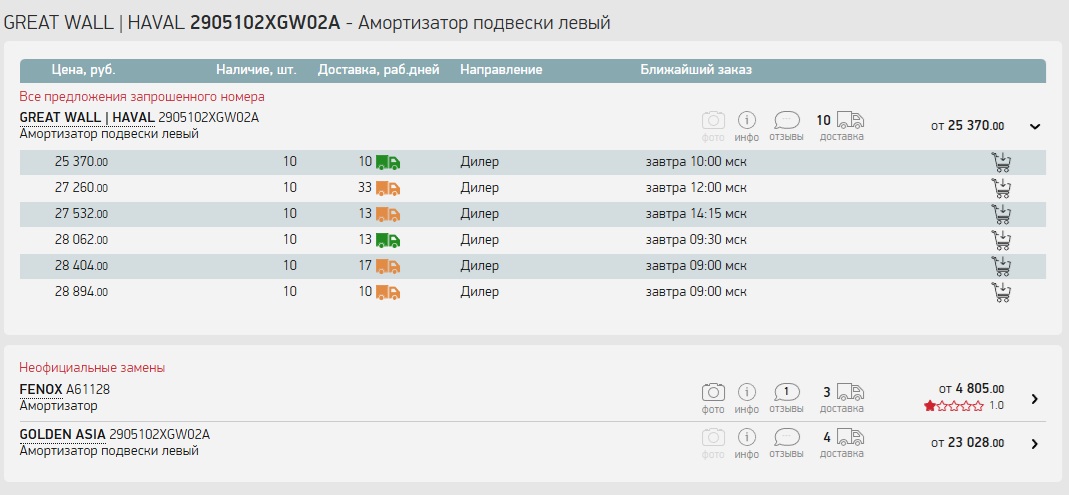This screenshot has height=495, width=1069.
Task: Click green truck in 28 062.00 row
Action: (388, 240)
